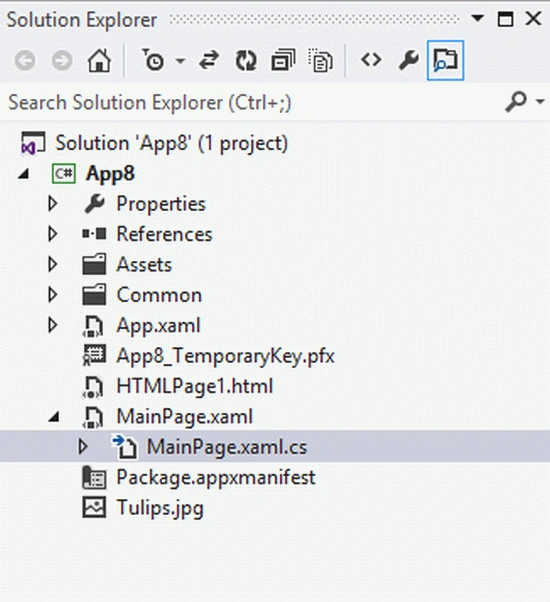Select Tulips.jpg file
This screenshot has height=602, width=550.
click(160, 508)
